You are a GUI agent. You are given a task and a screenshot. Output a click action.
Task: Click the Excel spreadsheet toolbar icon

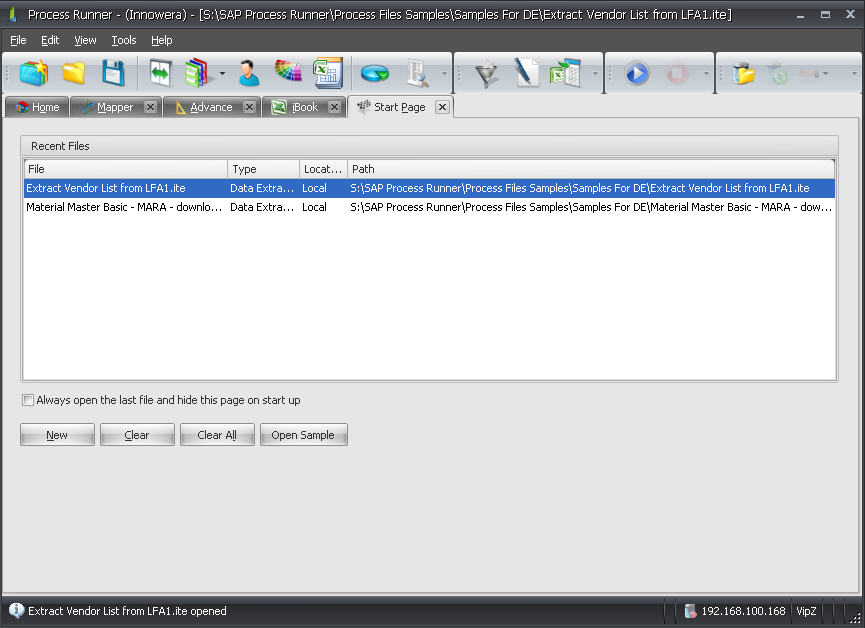tap(328, 73)
